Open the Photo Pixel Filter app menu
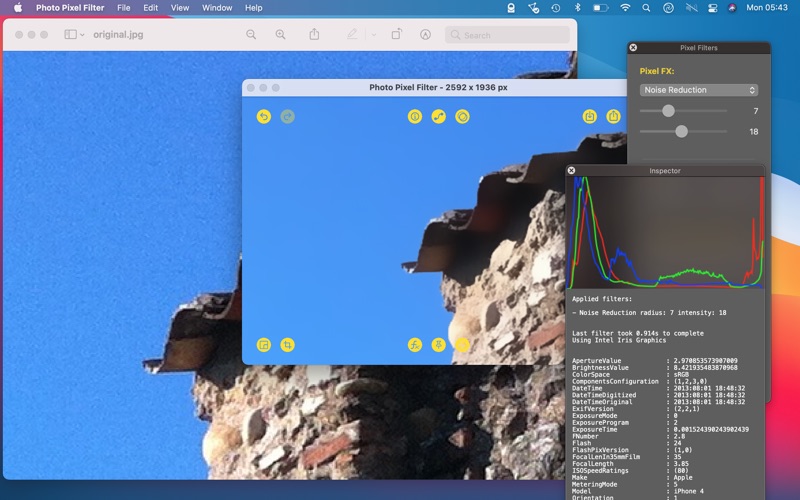This screenshot has height=500, width=800. click(x=70, y=8)
